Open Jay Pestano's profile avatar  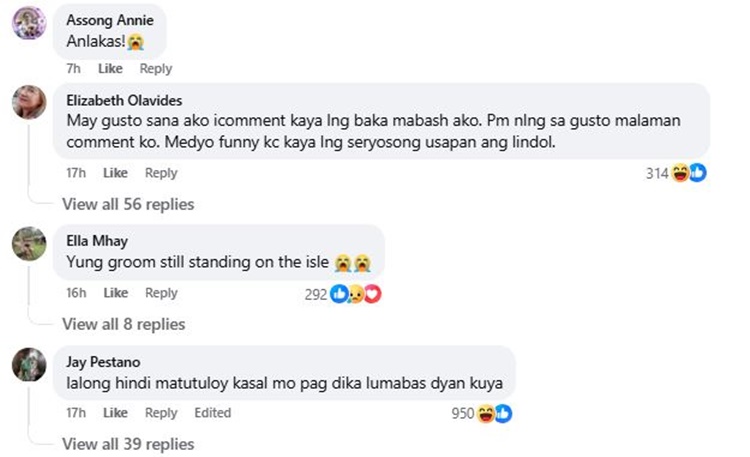click(29, 365)
